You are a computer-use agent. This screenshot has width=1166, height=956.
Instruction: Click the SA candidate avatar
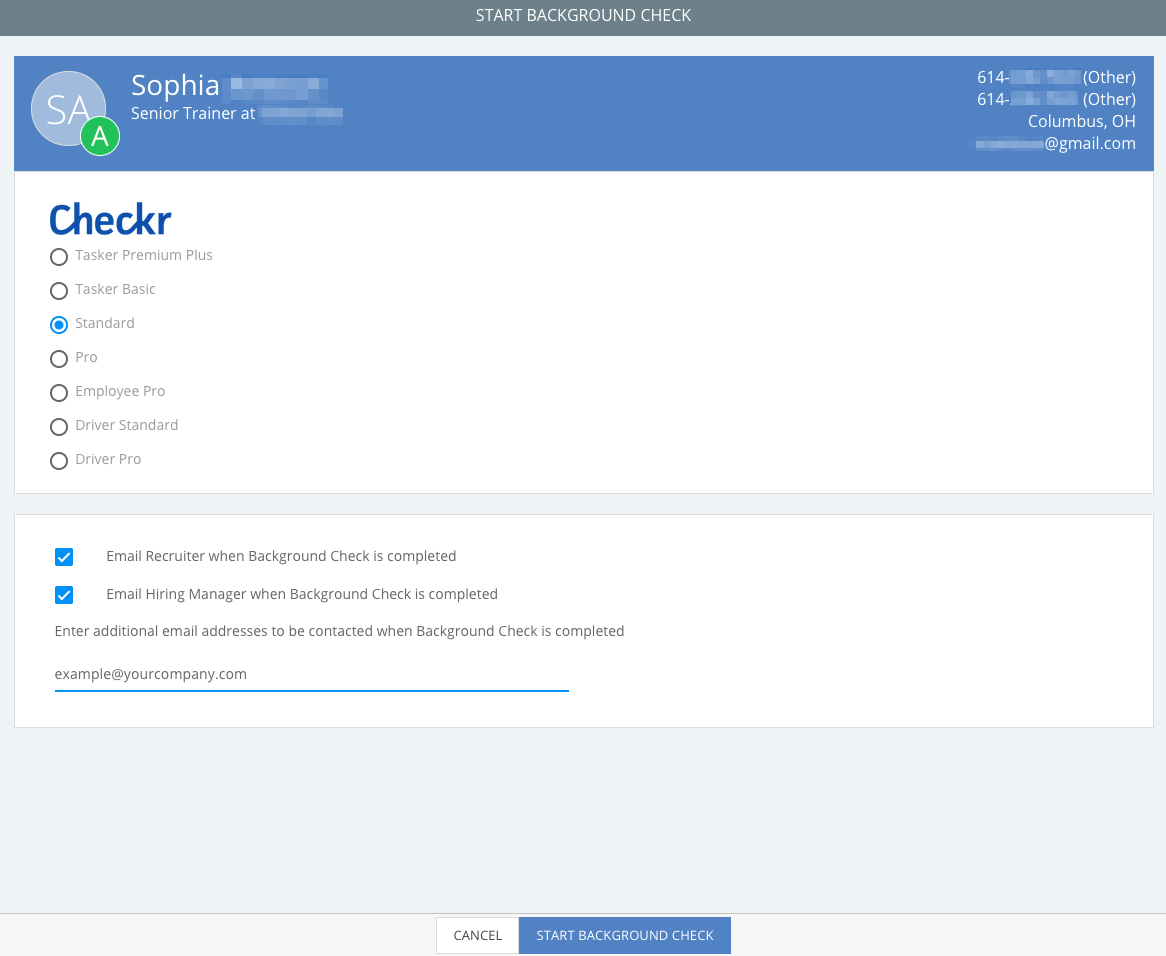(x=68, y=109)
